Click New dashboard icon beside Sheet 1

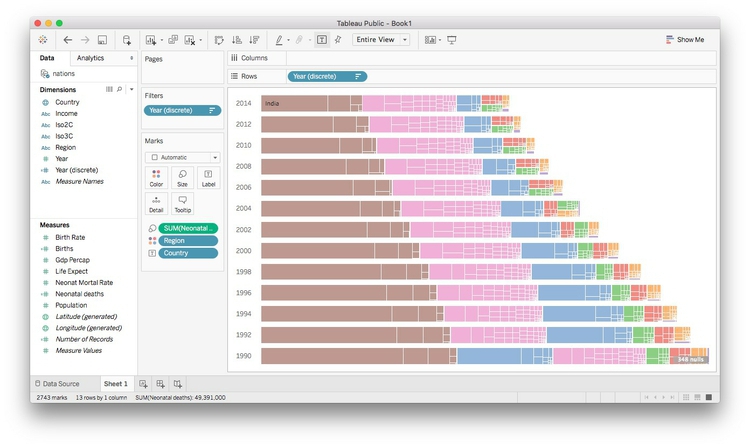coord(160,384)
